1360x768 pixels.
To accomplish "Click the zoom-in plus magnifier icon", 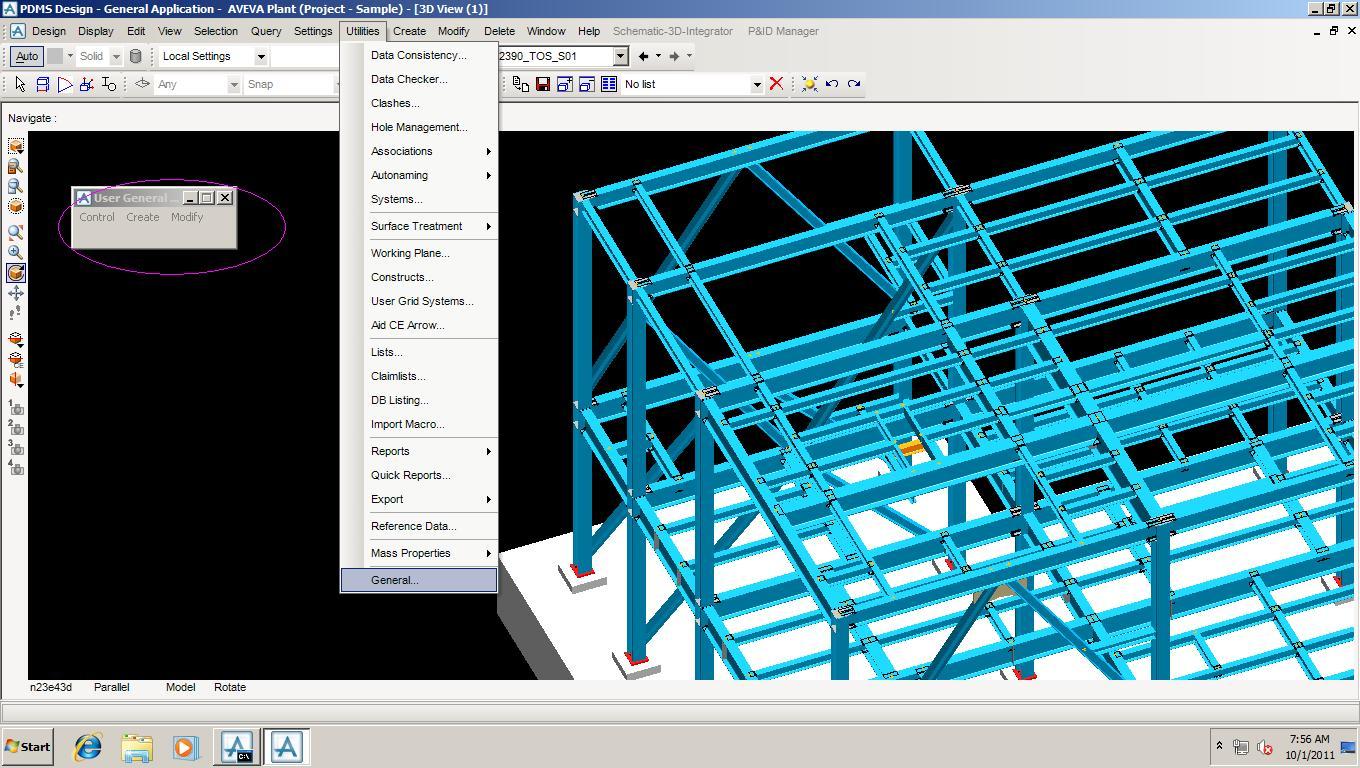I will pyautogui.click(x=16, y=252).
